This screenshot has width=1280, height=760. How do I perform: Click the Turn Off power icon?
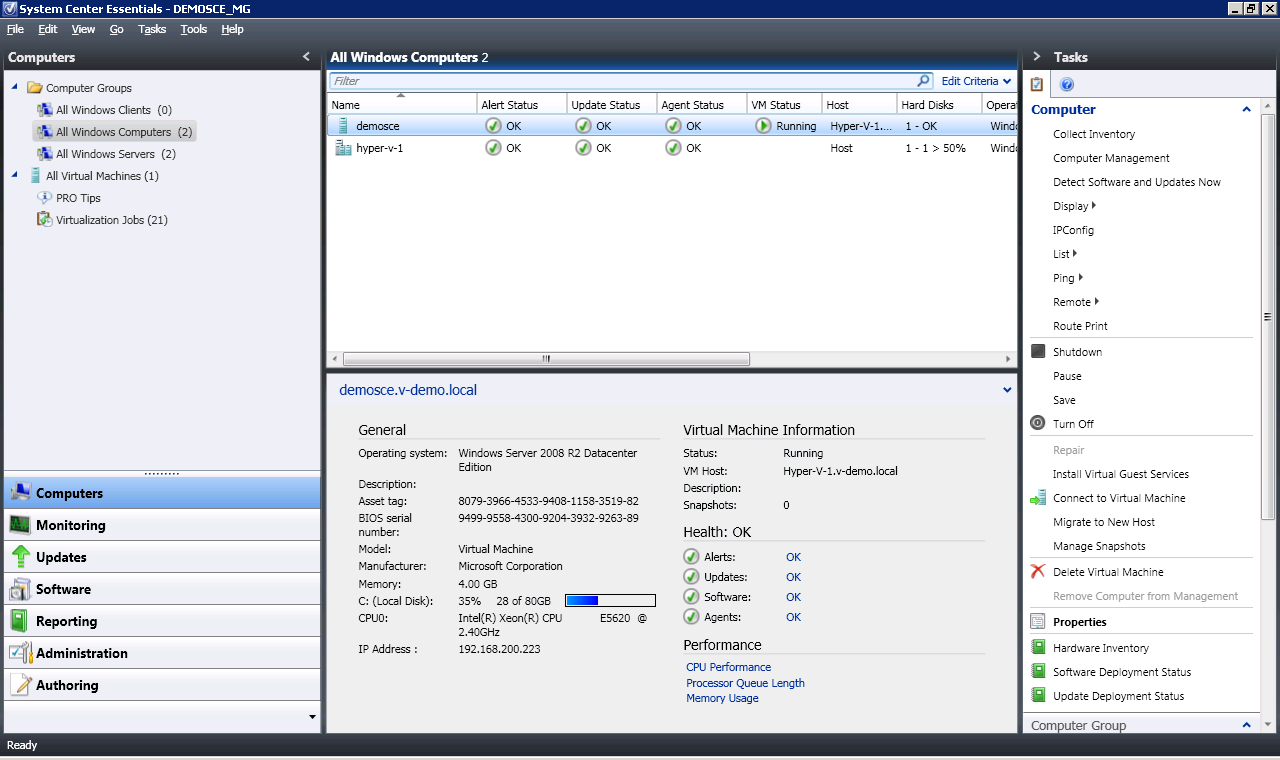(x=1038, y=423)
